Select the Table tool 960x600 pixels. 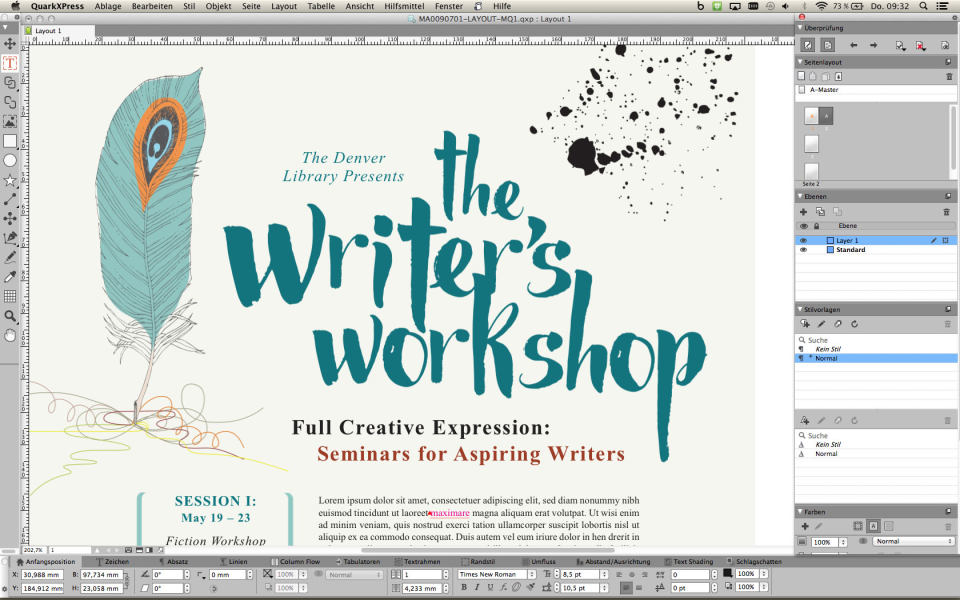(x=10, y=296)
